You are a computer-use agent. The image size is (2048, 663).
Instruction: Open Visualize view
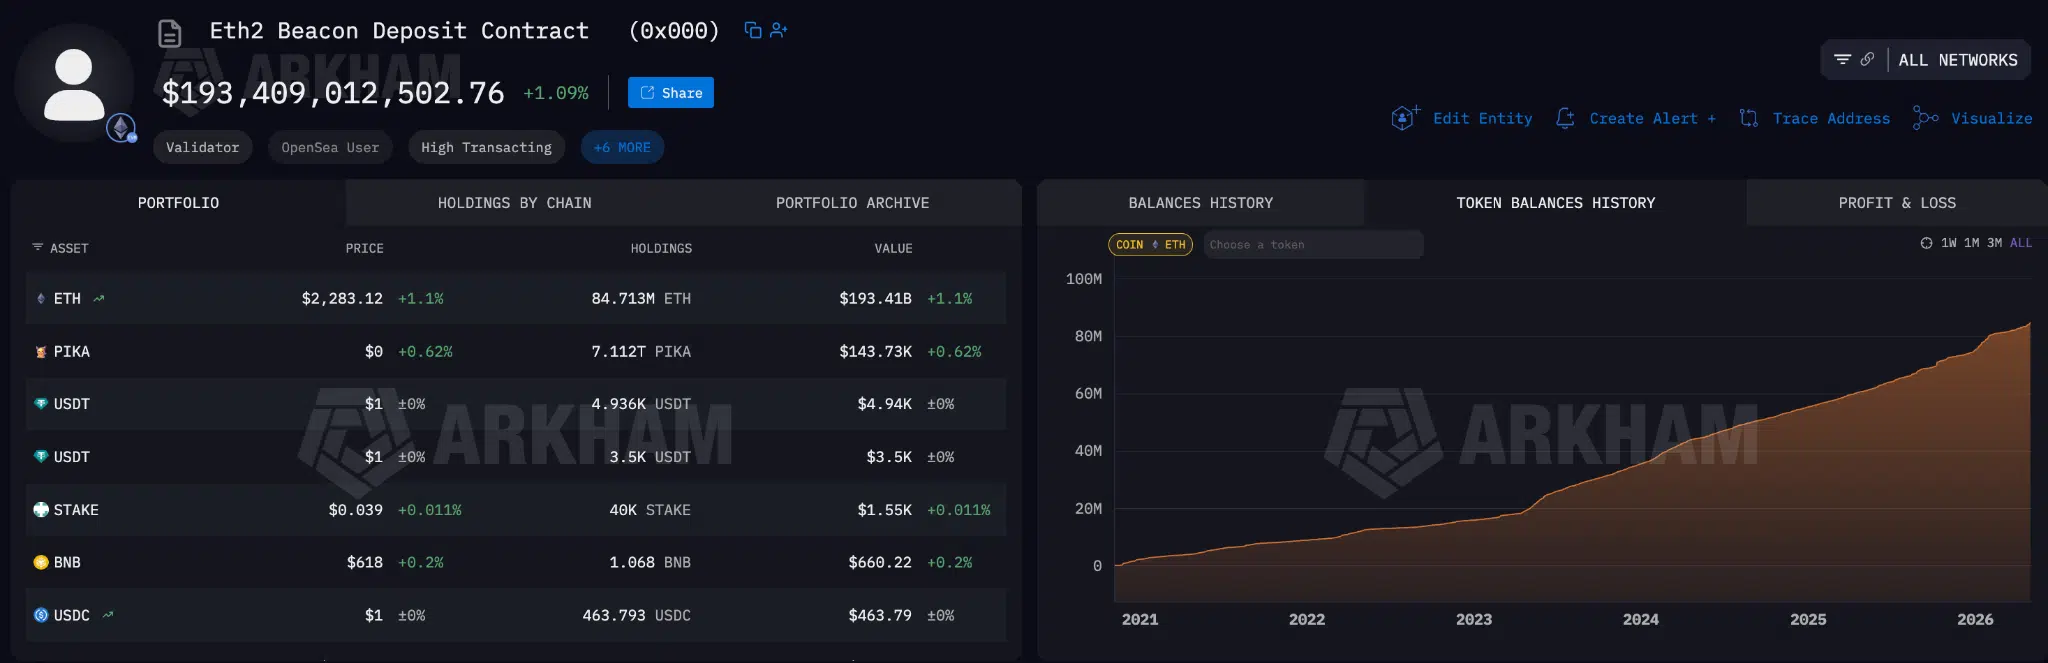(x=1991, y=118)
